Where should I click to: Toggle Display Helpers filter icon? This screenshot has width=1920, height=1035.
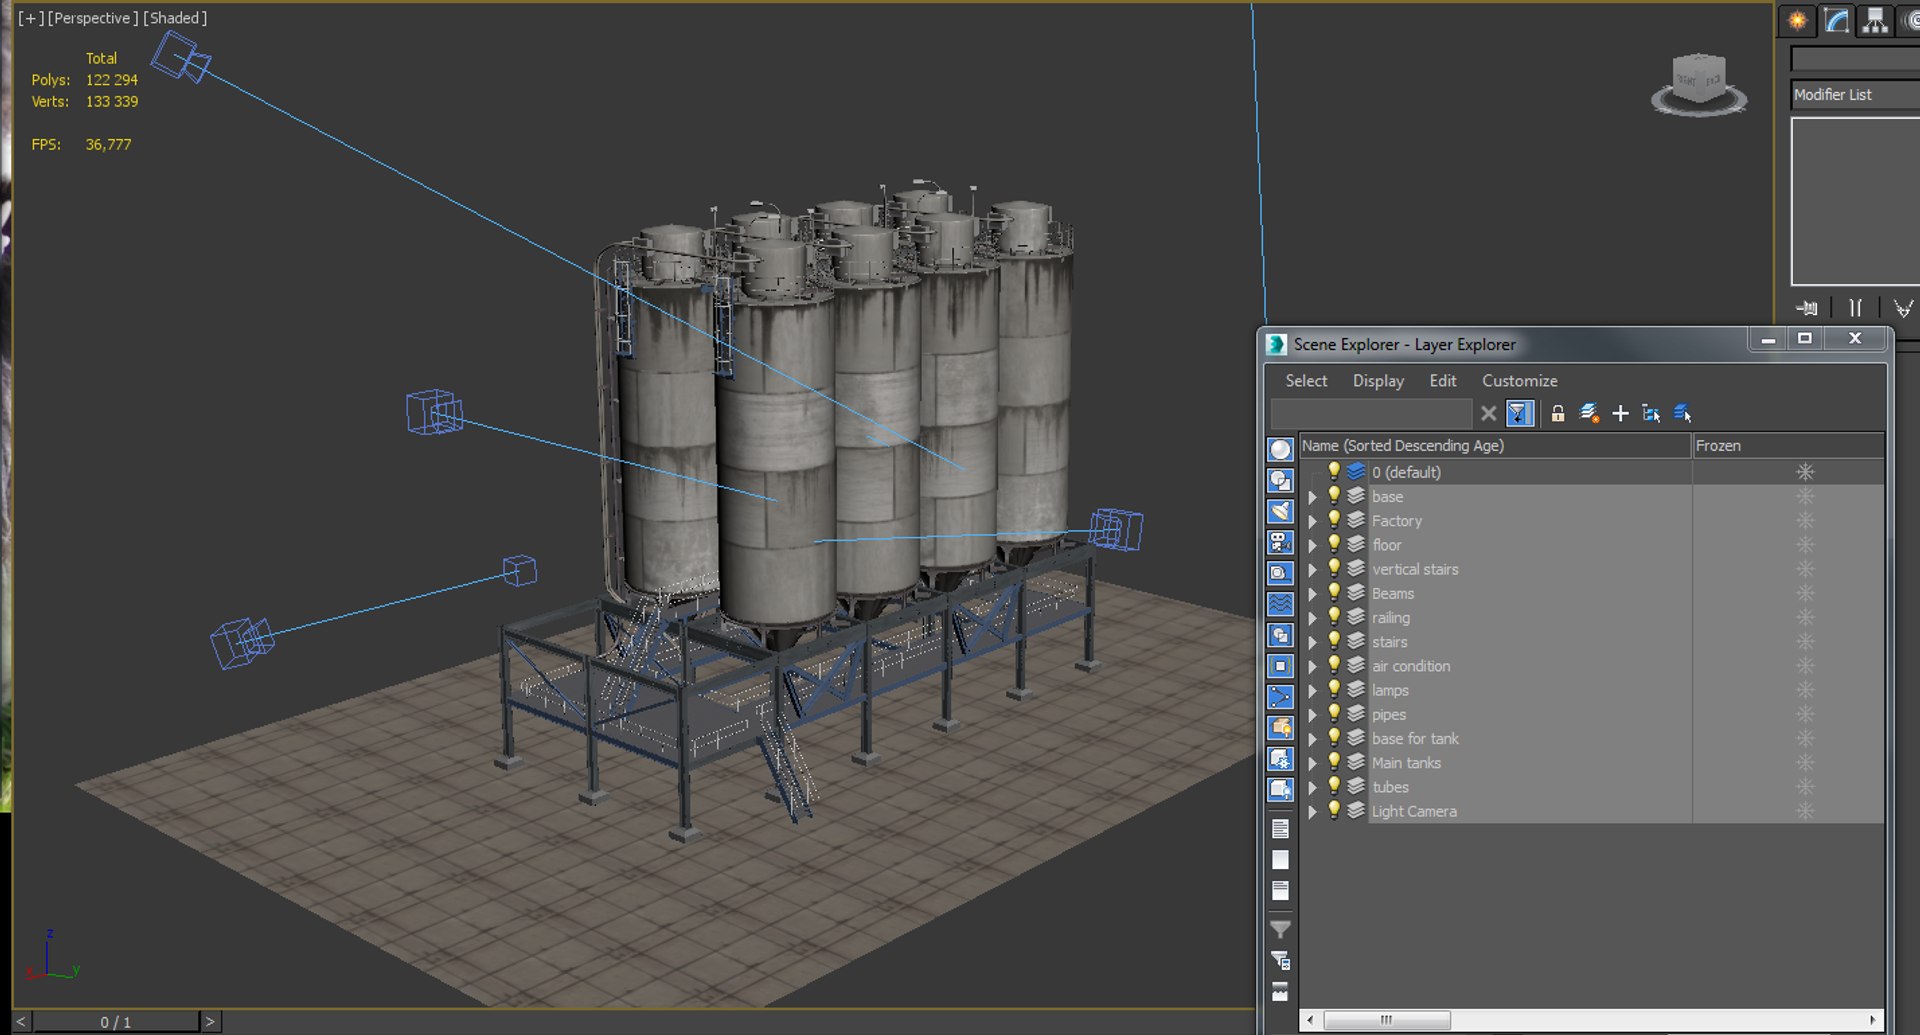click(1280, 573)
